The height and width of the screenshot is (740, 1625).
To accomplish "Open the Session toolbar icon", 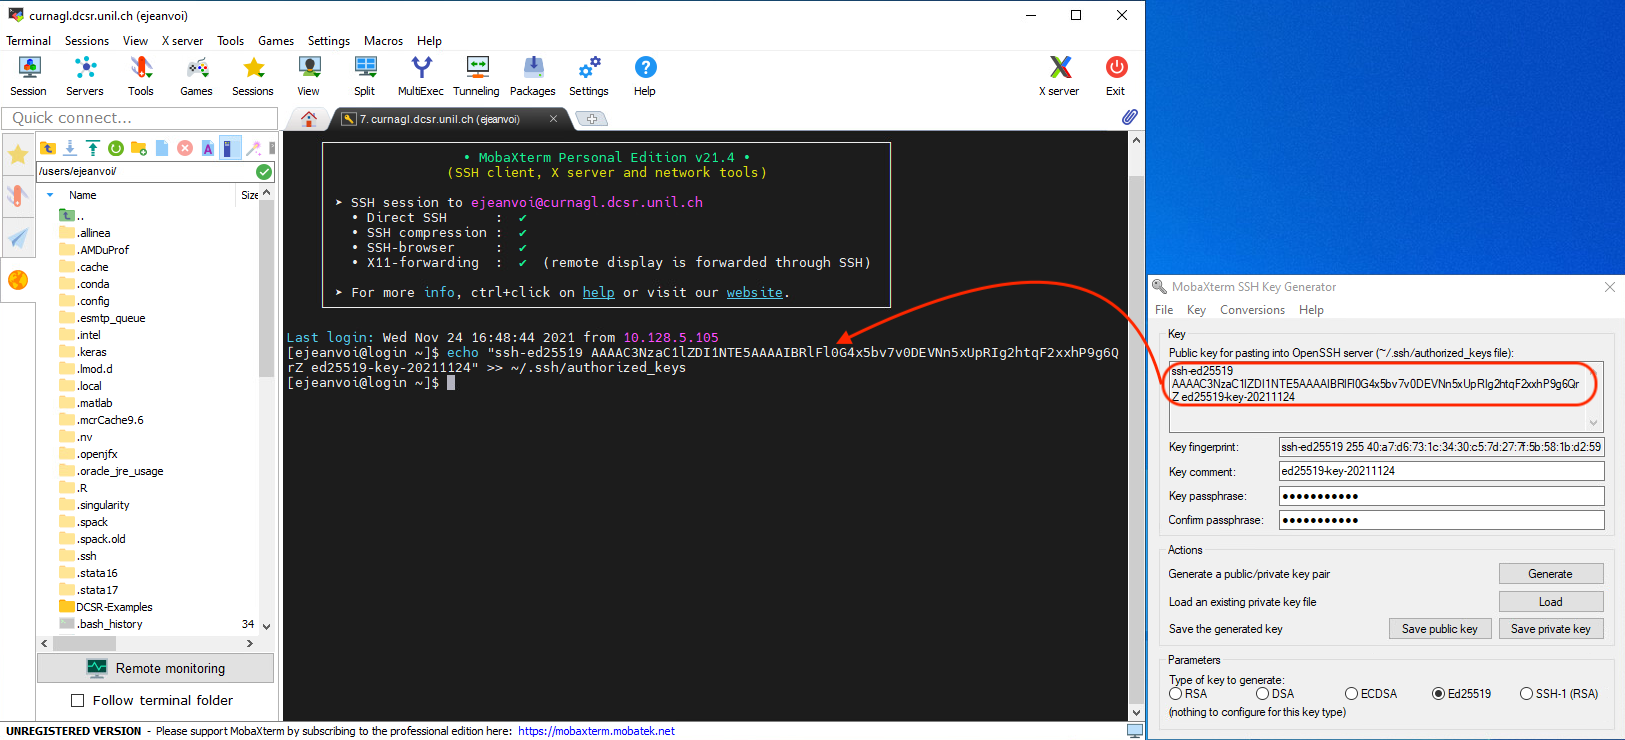I will tap(28, 76).
